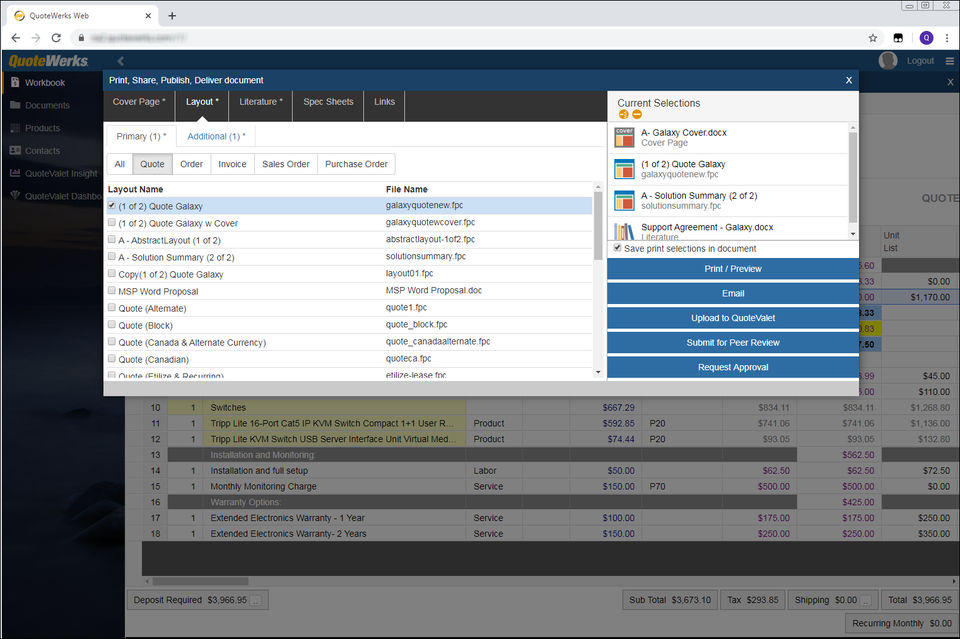Click the Documents folder icon in the sidebar
960x639 pixels.
coord(15,105)
